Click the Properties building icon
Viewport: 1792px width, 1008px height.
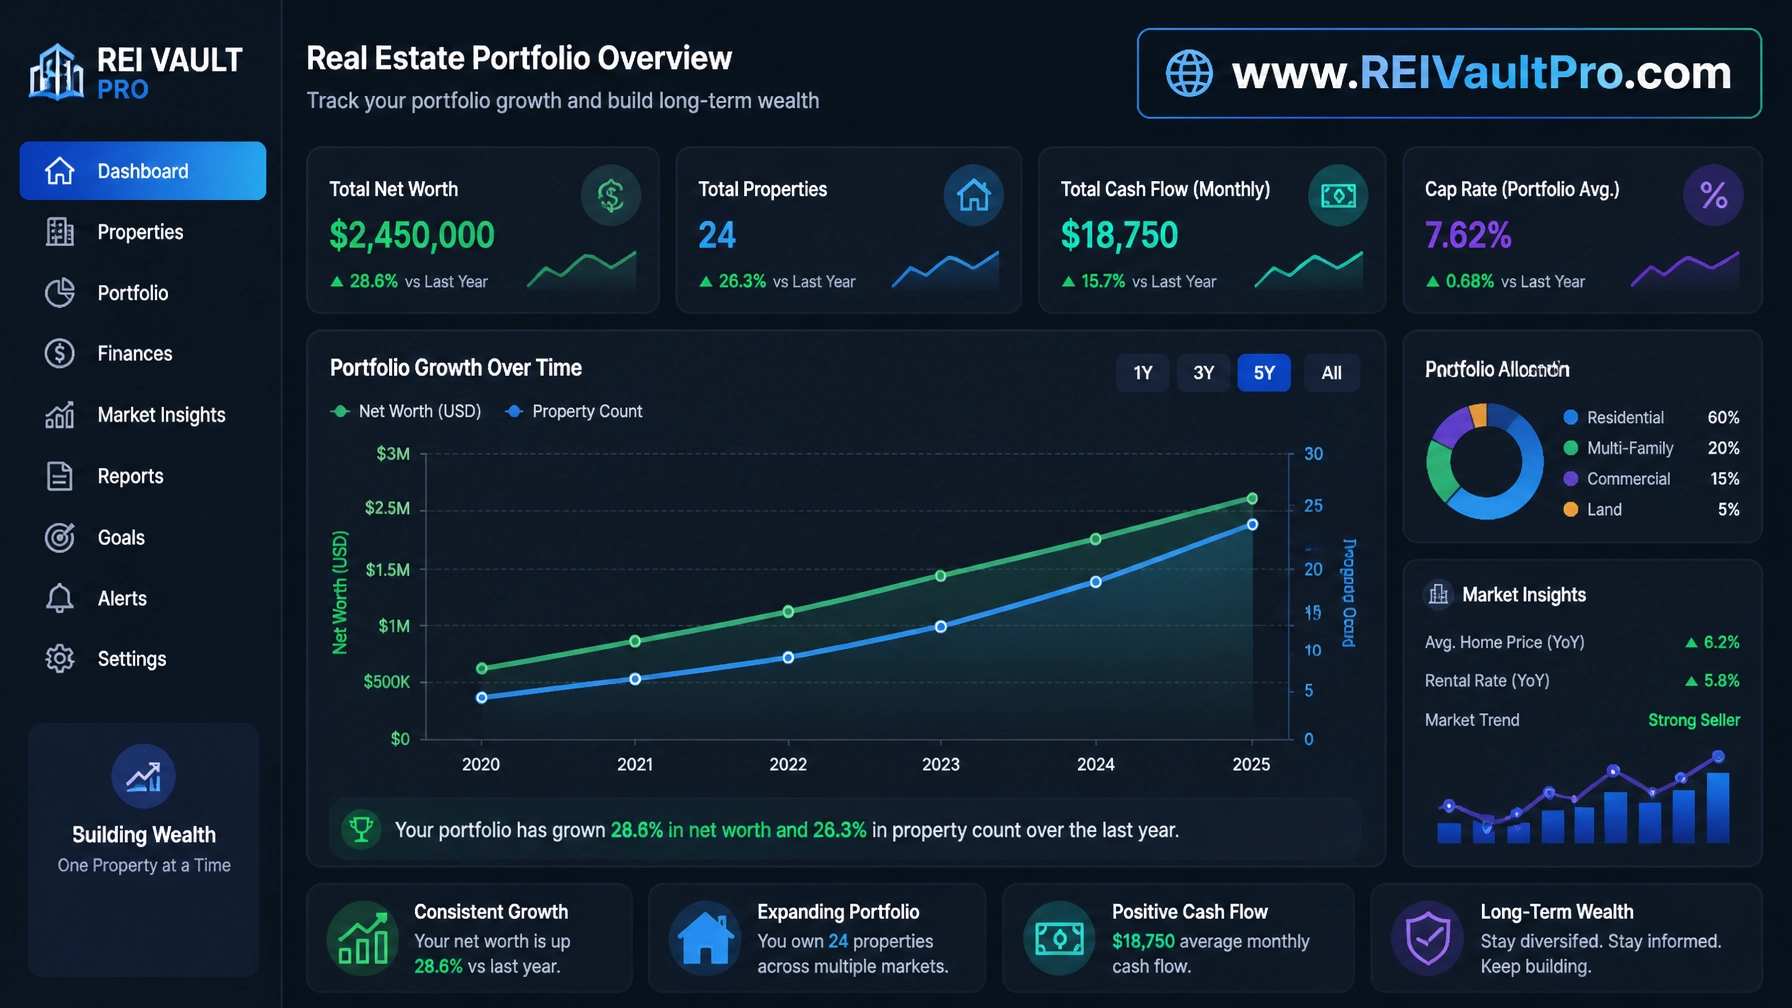(60, 232)
